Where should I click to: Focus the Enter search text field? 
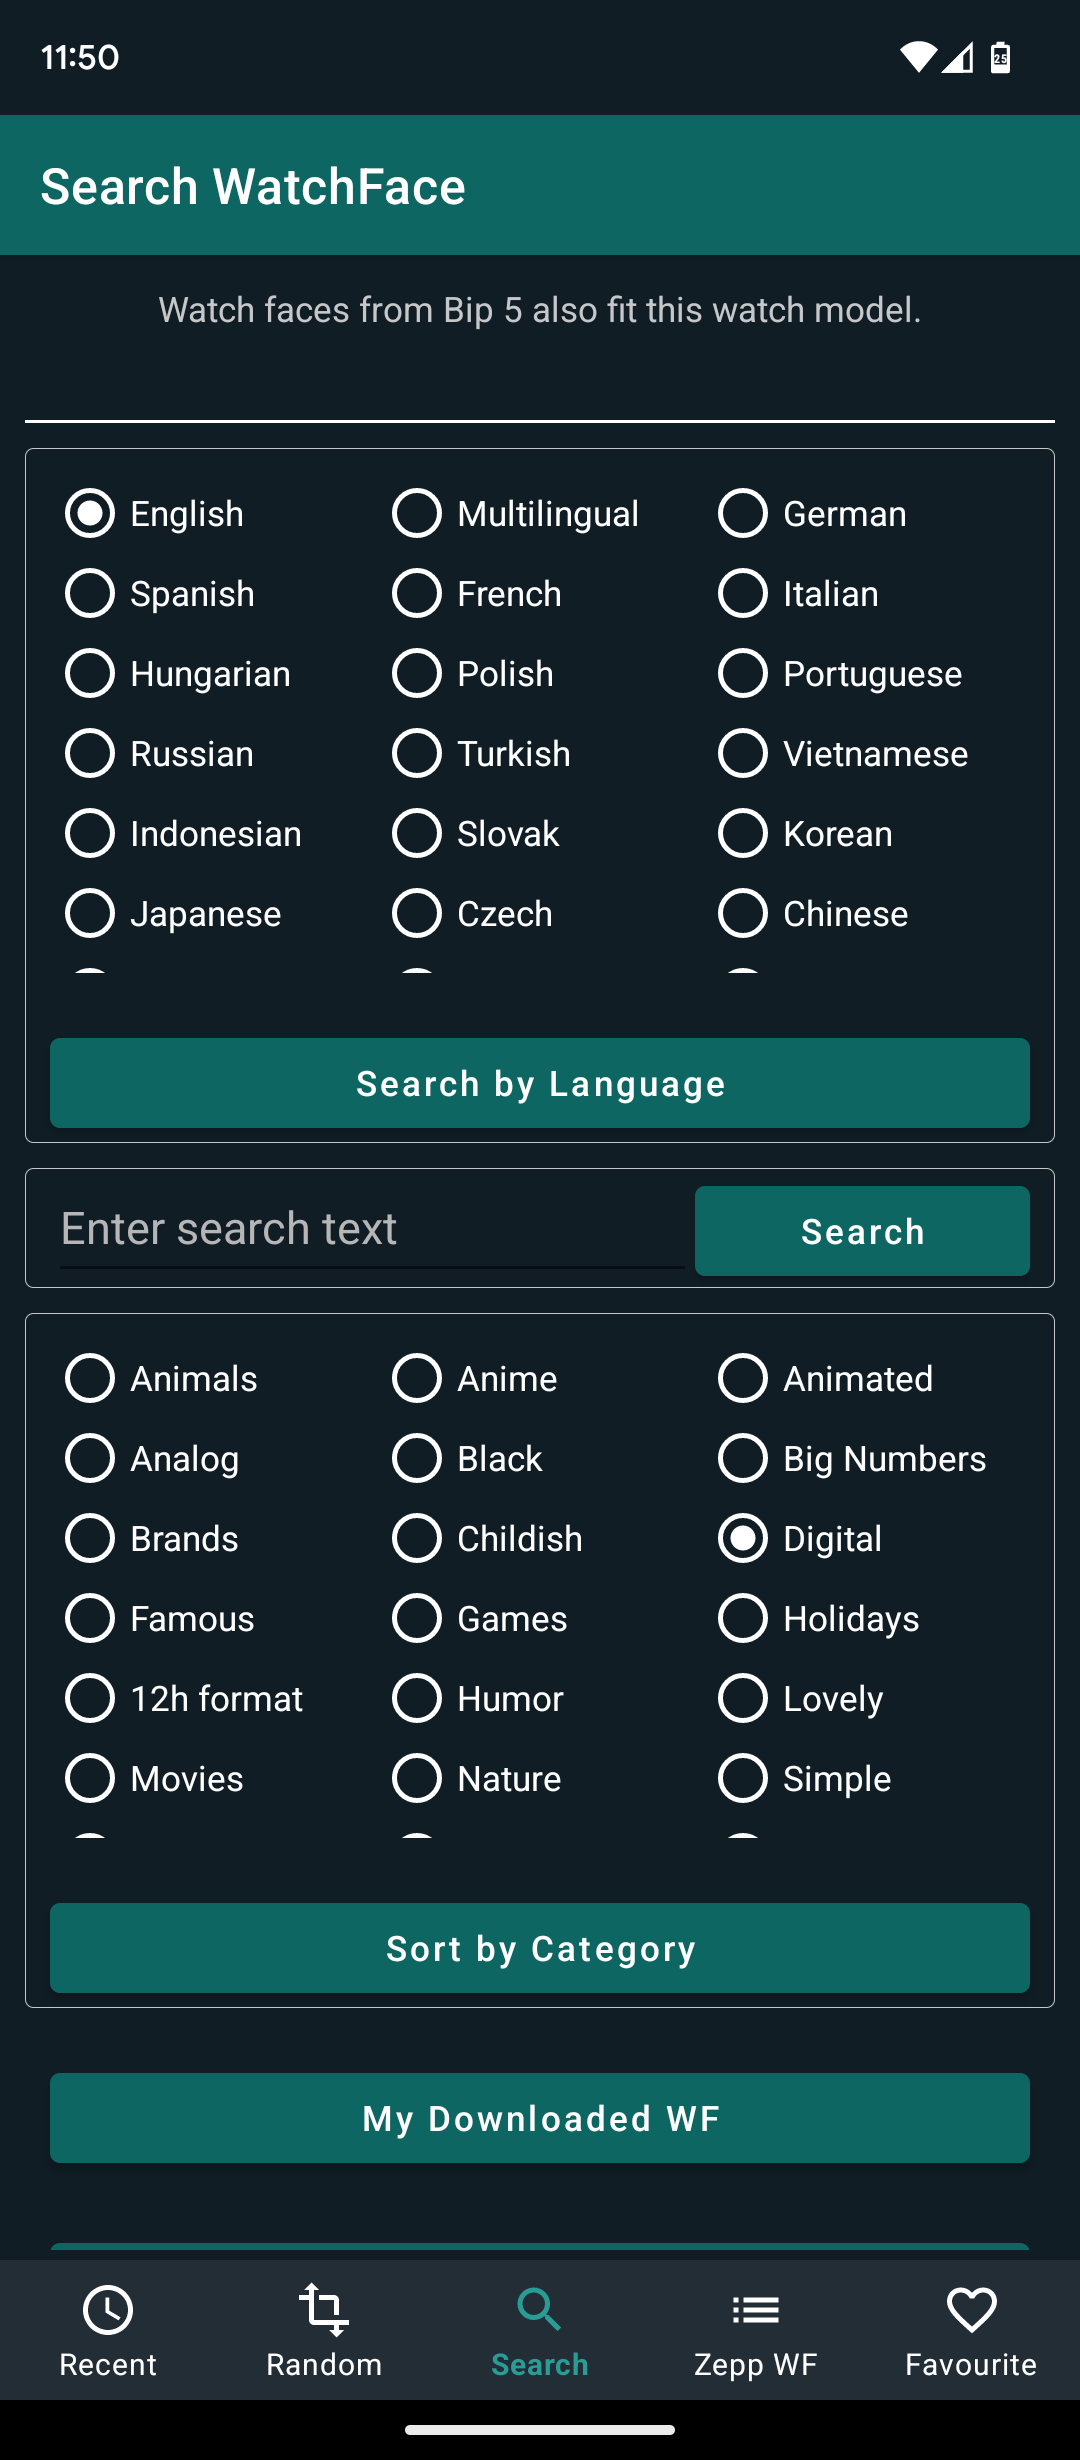pyautogui.click(x=372, y=1229)
